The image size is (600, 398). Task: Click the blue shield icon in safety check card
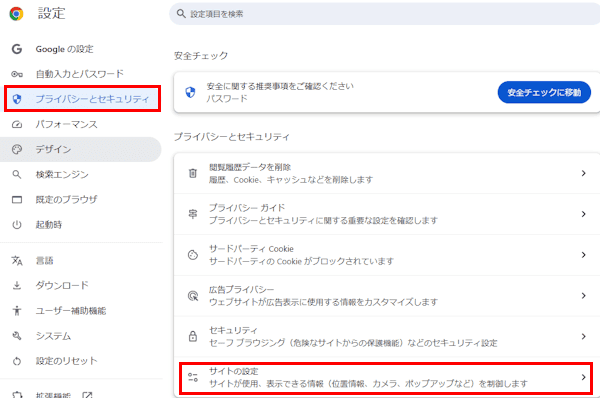click(x=190, y=92)
